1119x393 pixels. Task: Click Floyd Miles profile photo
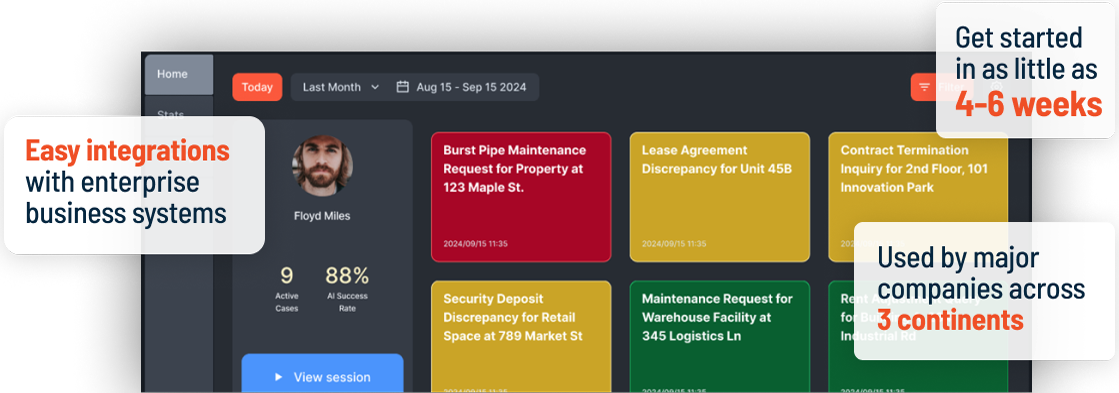(322, 165)
